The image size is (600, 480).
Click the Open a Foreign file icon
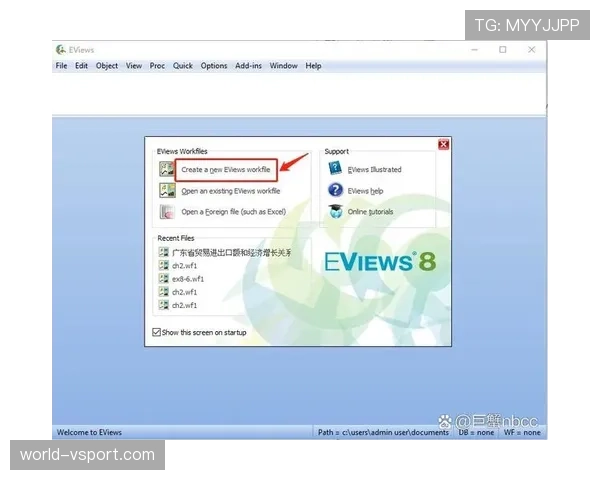pos(167,212)
